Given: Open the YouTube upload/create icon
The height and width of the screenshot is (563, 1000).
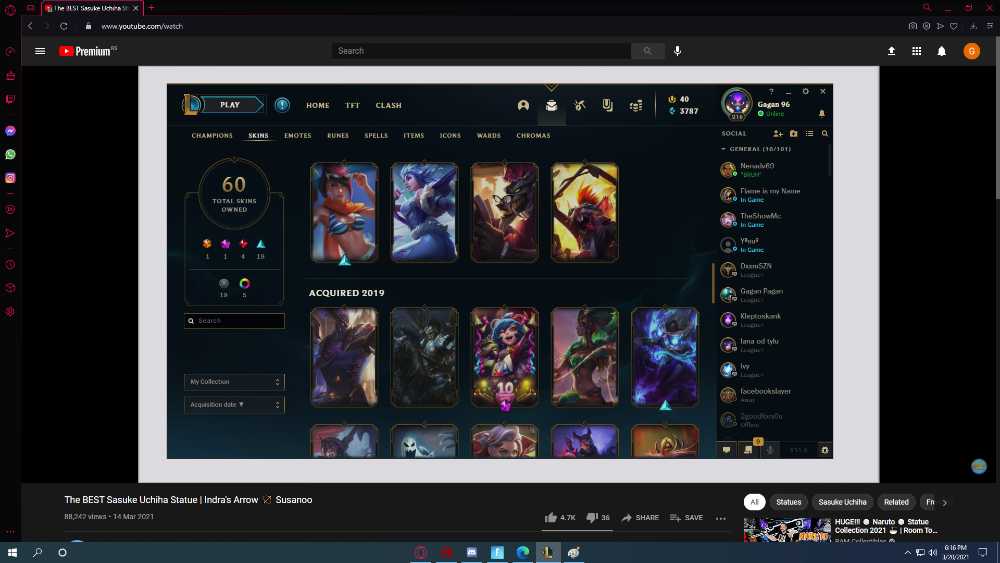Looking at the screenshot, I should (x=892, y=51).
